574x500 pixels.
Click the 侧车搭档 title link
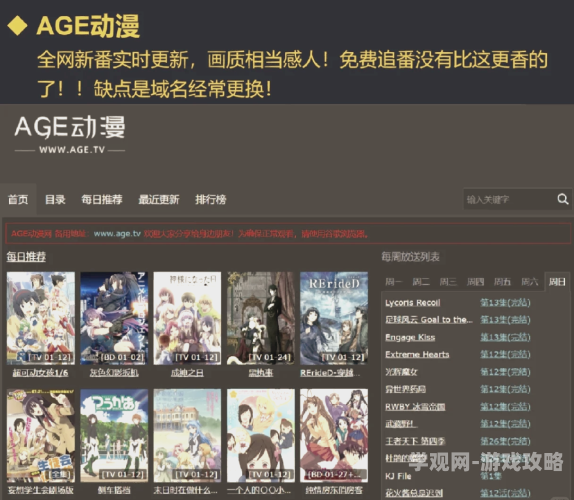pyautogui.click(x=114, y=490)
